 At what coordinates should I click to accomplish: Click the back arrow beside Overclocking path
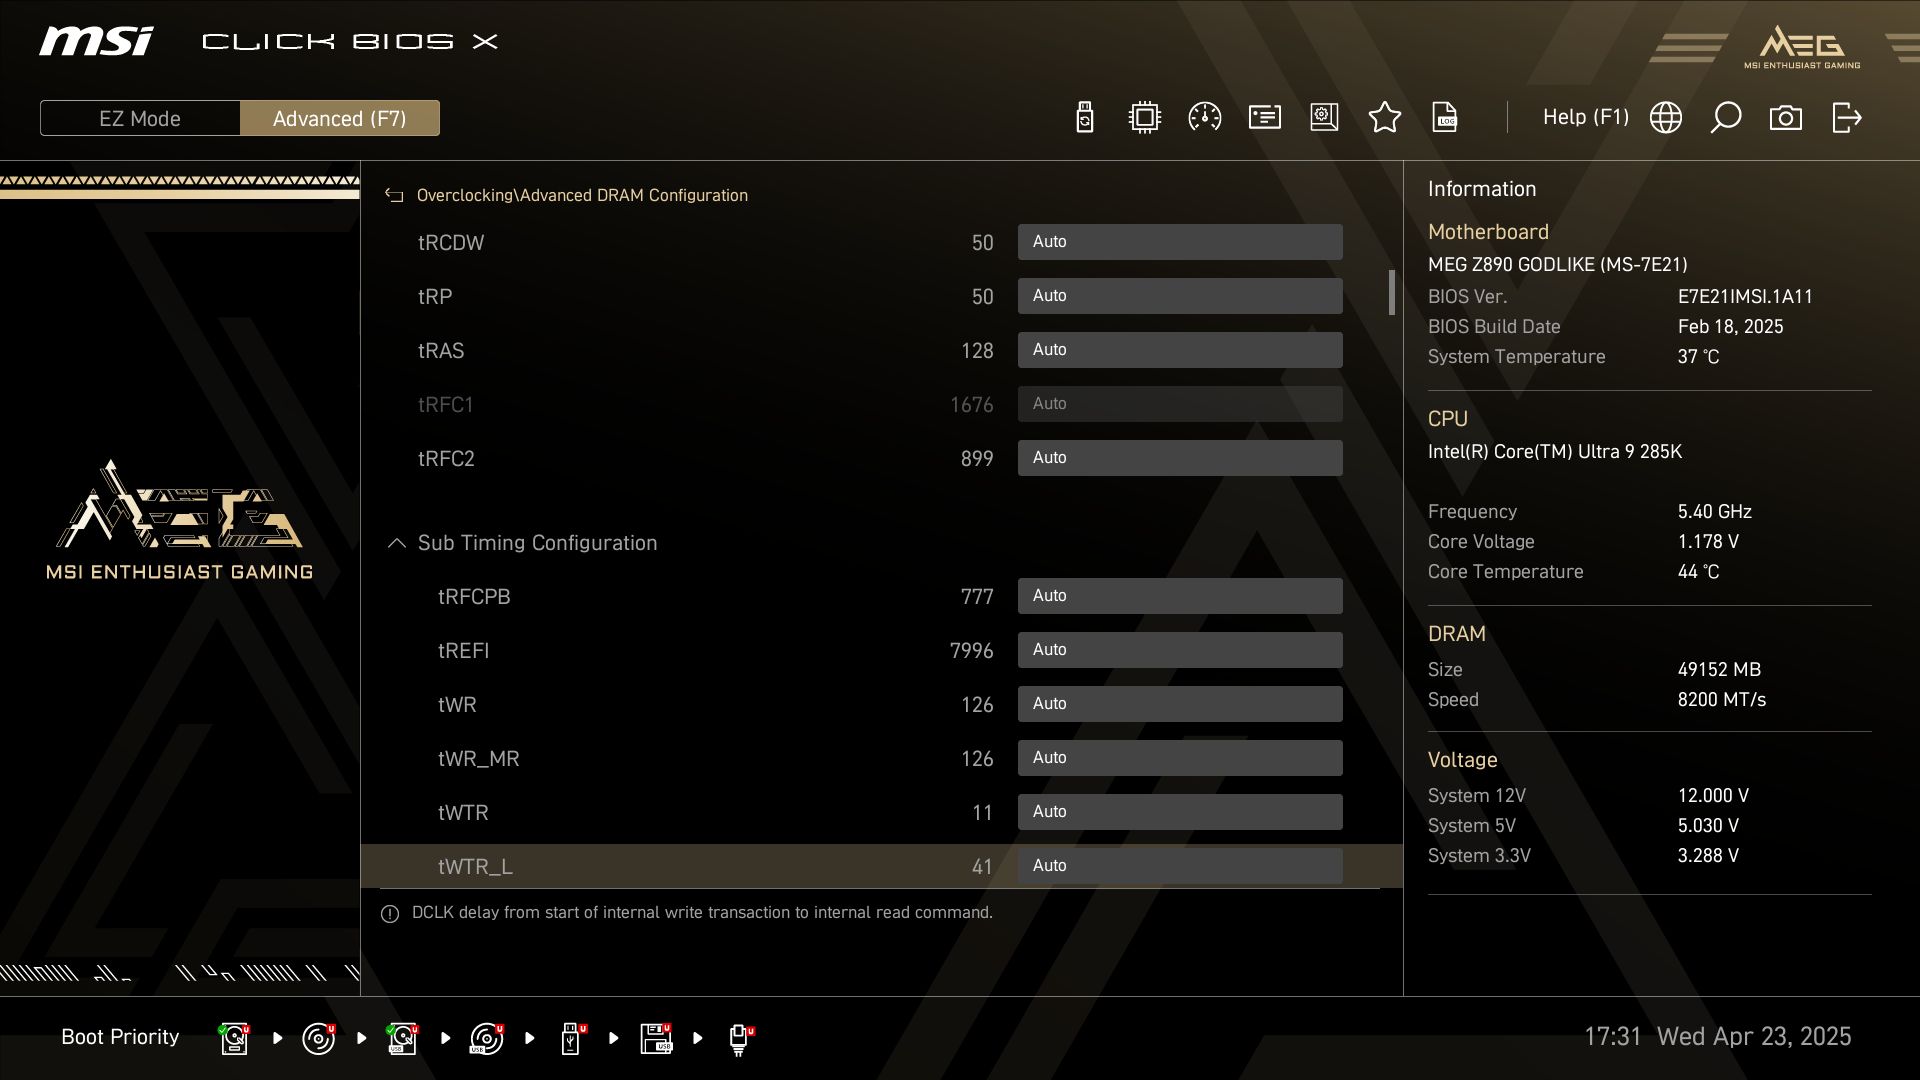394,196
